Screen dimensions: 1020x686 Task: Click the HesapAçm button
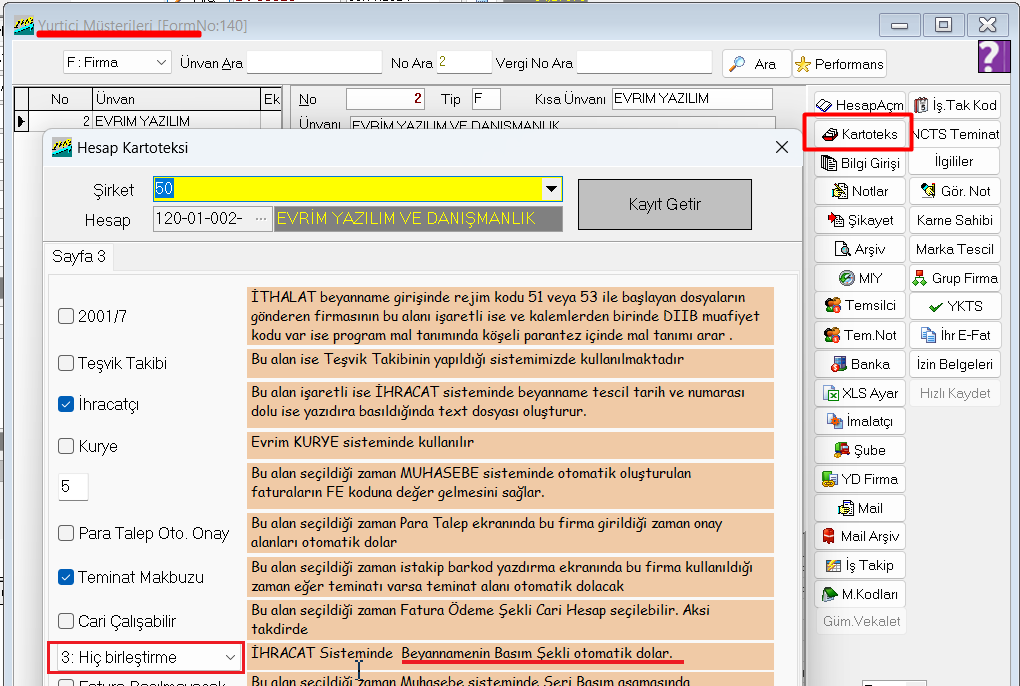click(858, 104)
